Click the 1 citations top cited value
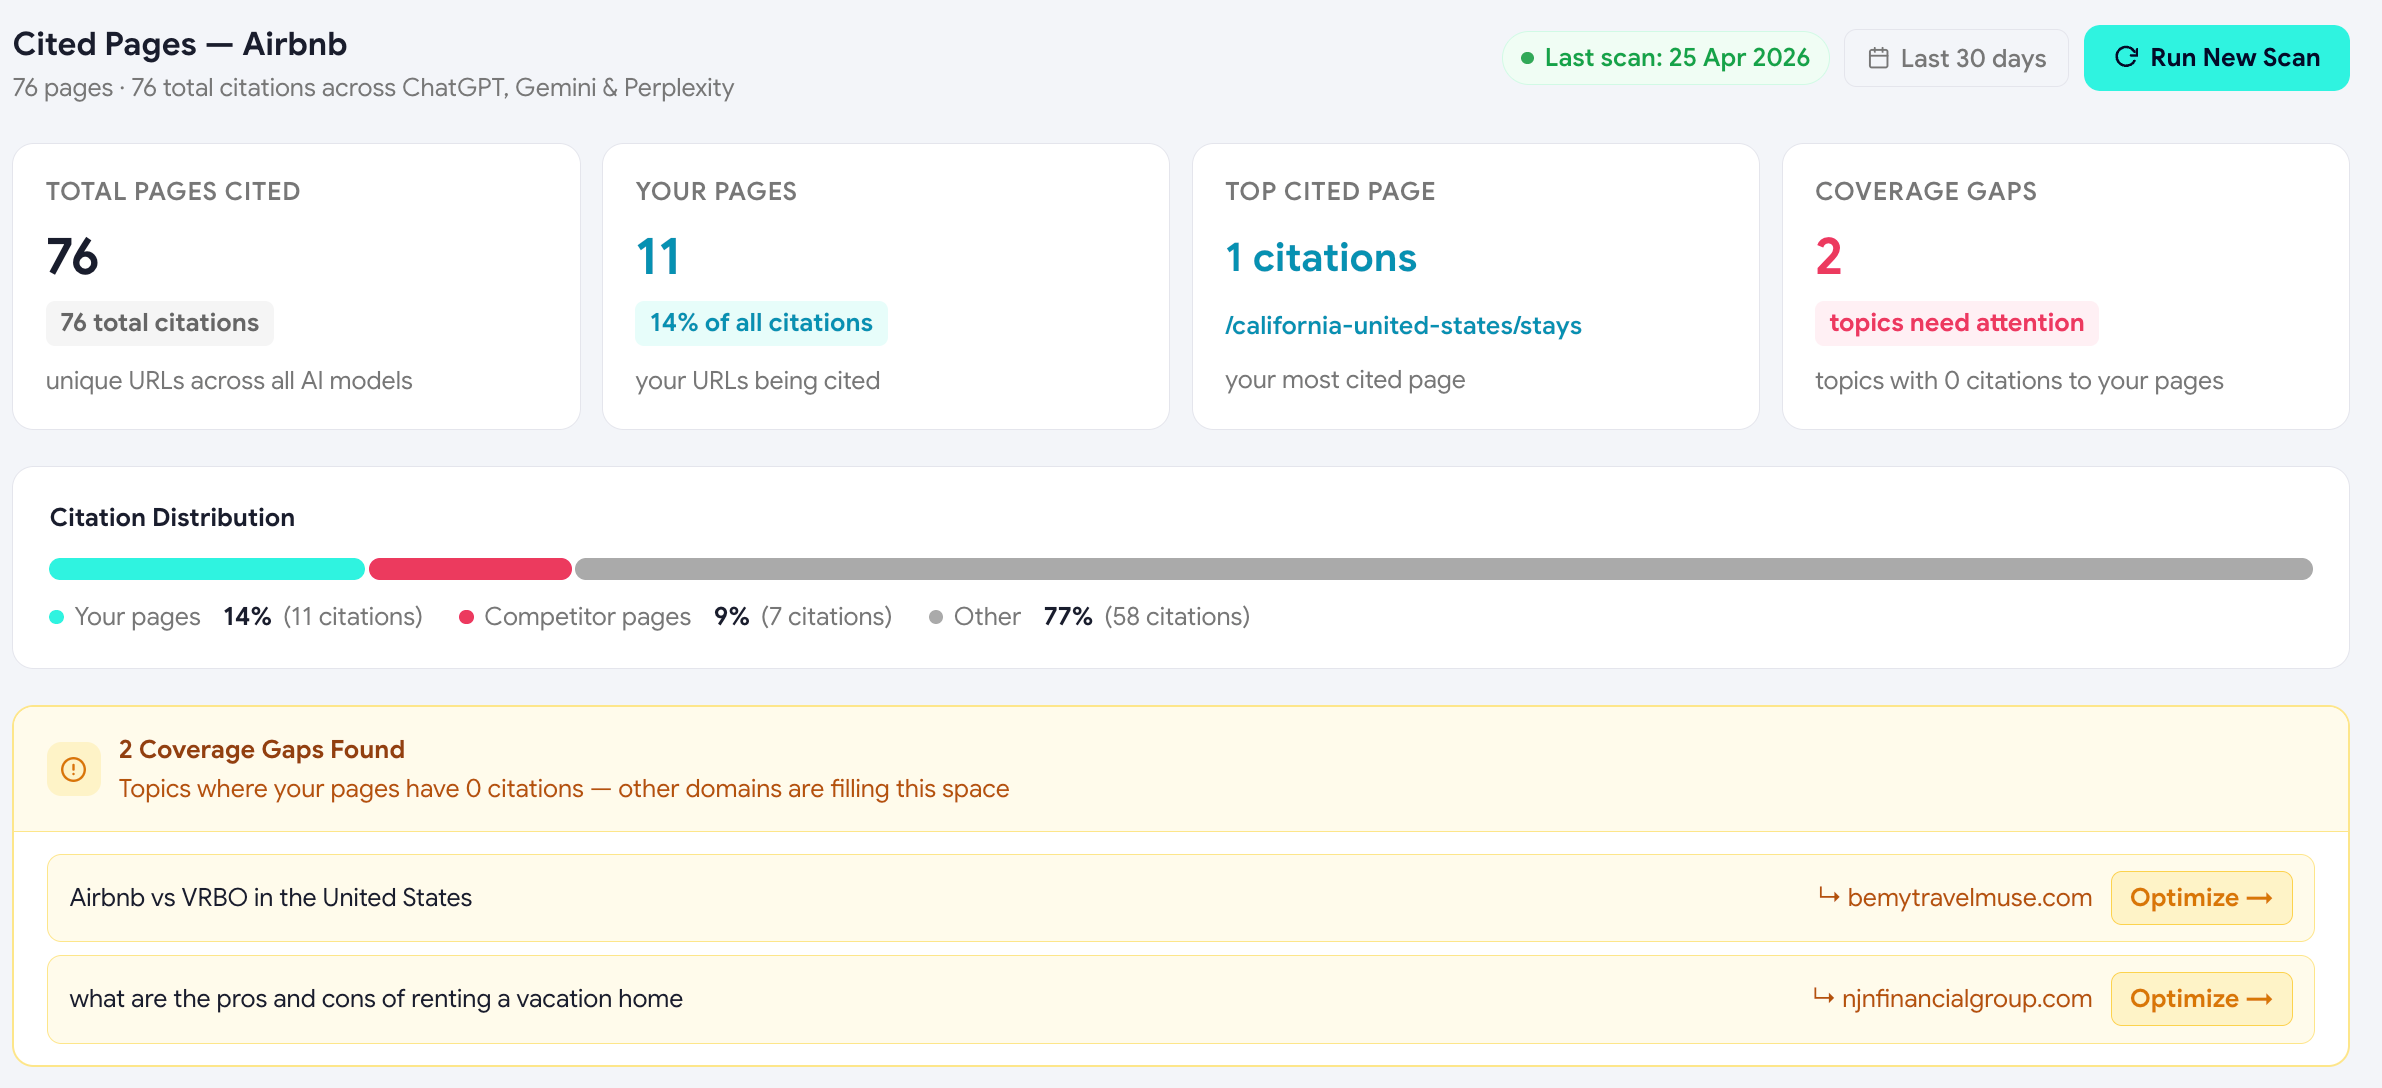 (1321, 258)
